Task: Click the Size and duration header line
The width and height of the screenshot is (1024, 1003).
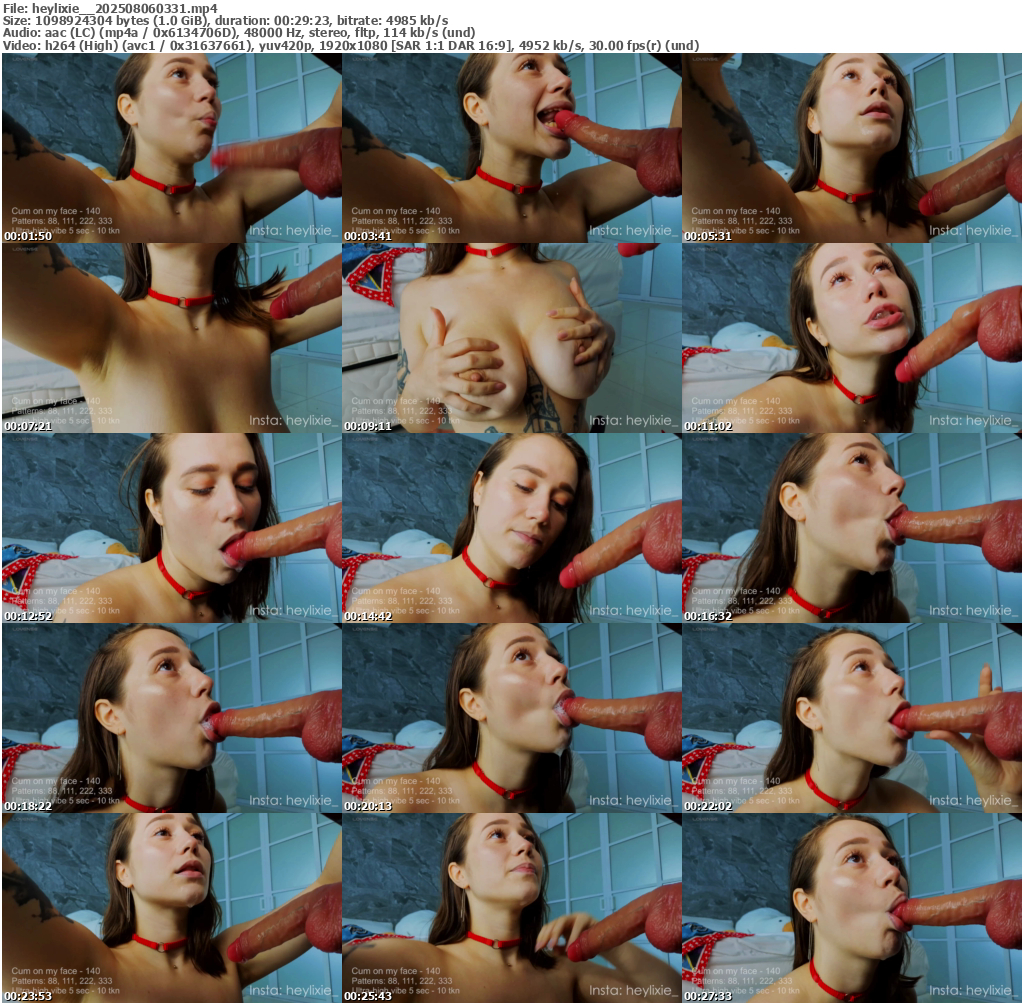Action: 225,20
